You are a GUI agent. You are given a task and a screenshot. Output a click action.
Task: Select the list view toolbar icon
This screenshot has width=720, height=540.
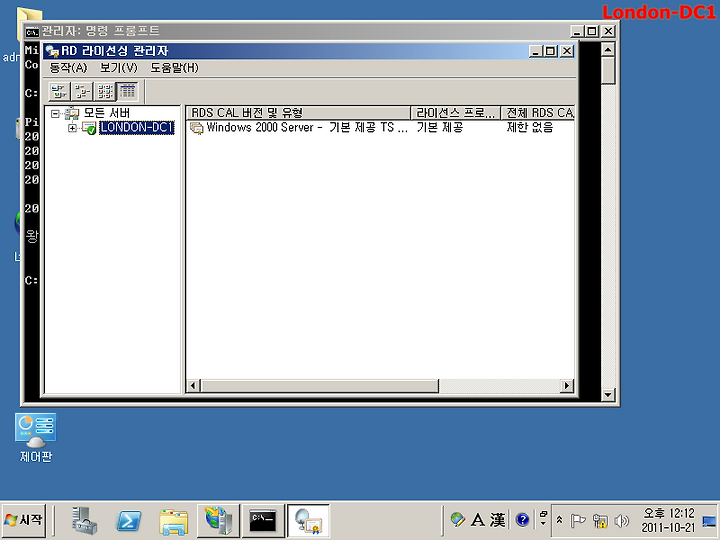coord(105,91)
